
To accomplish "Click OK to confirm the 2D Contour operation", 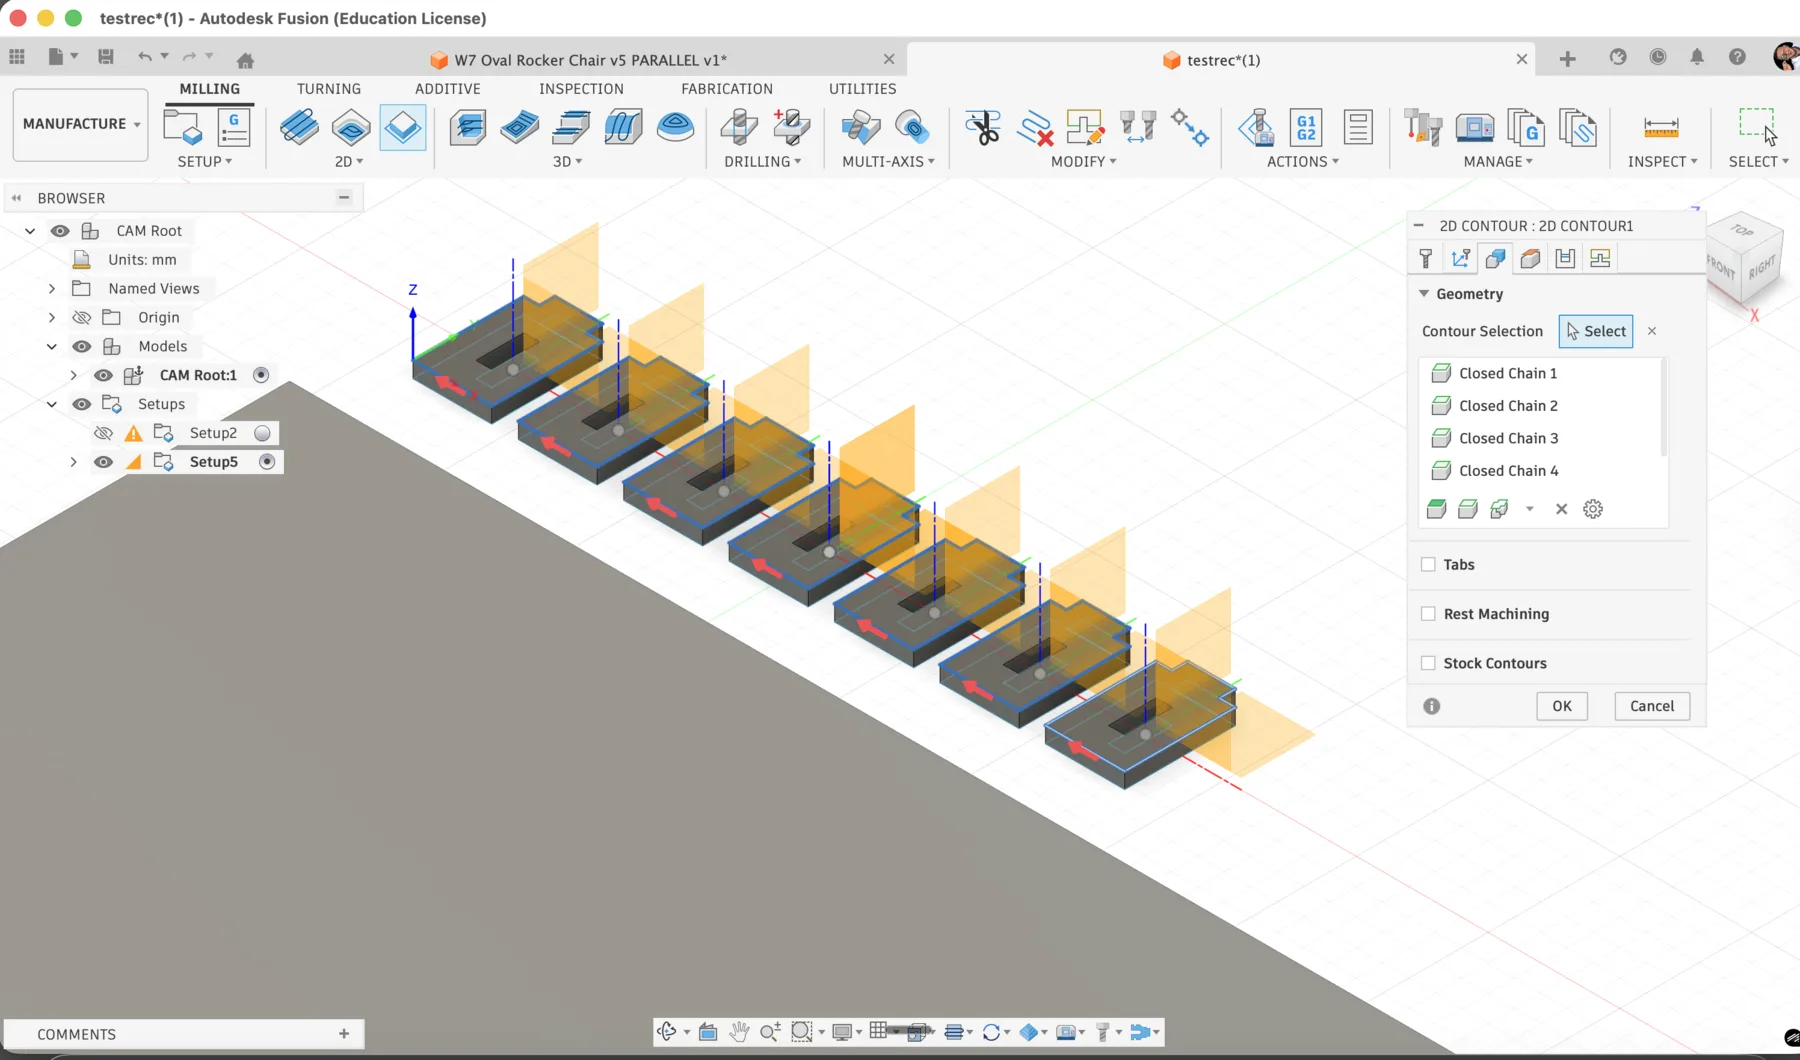I will 1561,706.
